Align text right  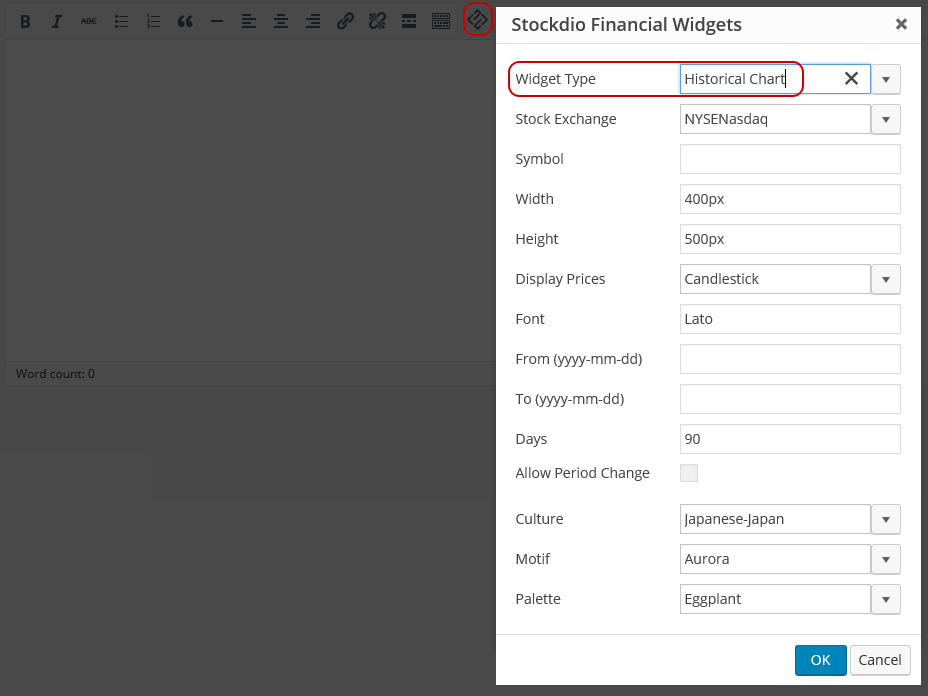click(313, 22)
